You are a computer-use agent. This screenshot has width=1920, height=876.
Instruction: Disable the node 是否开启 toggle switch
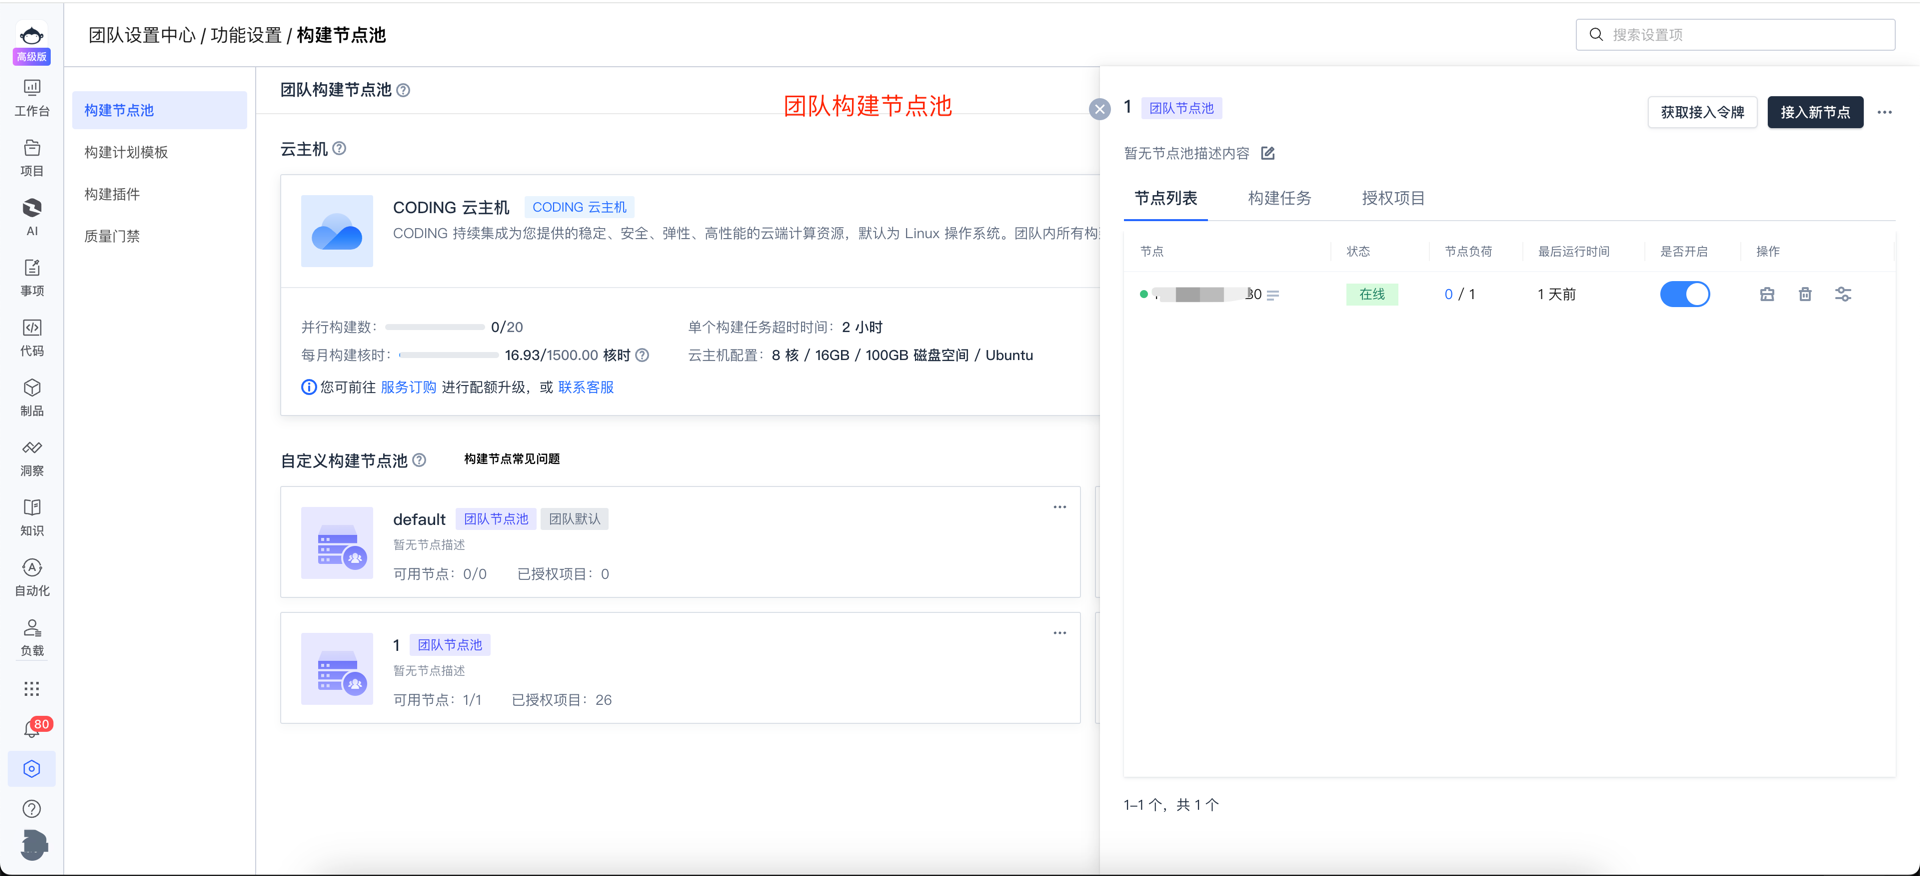point(1685,294)
